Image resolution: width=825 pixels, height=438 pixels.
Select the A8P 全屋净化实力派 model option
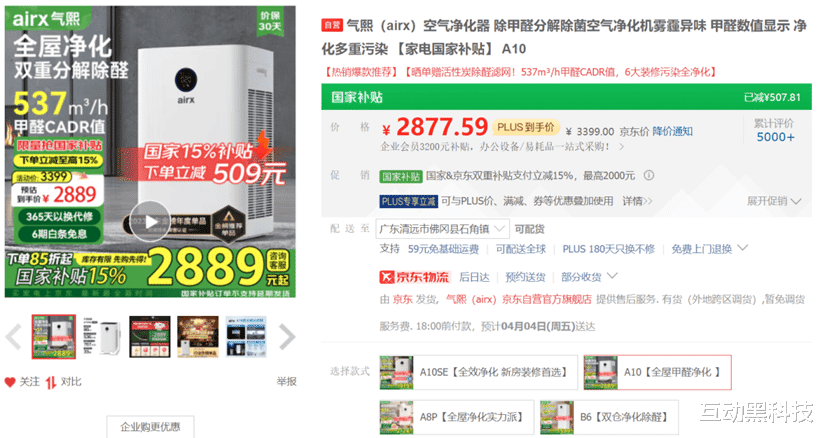click(x=457, y=417)
